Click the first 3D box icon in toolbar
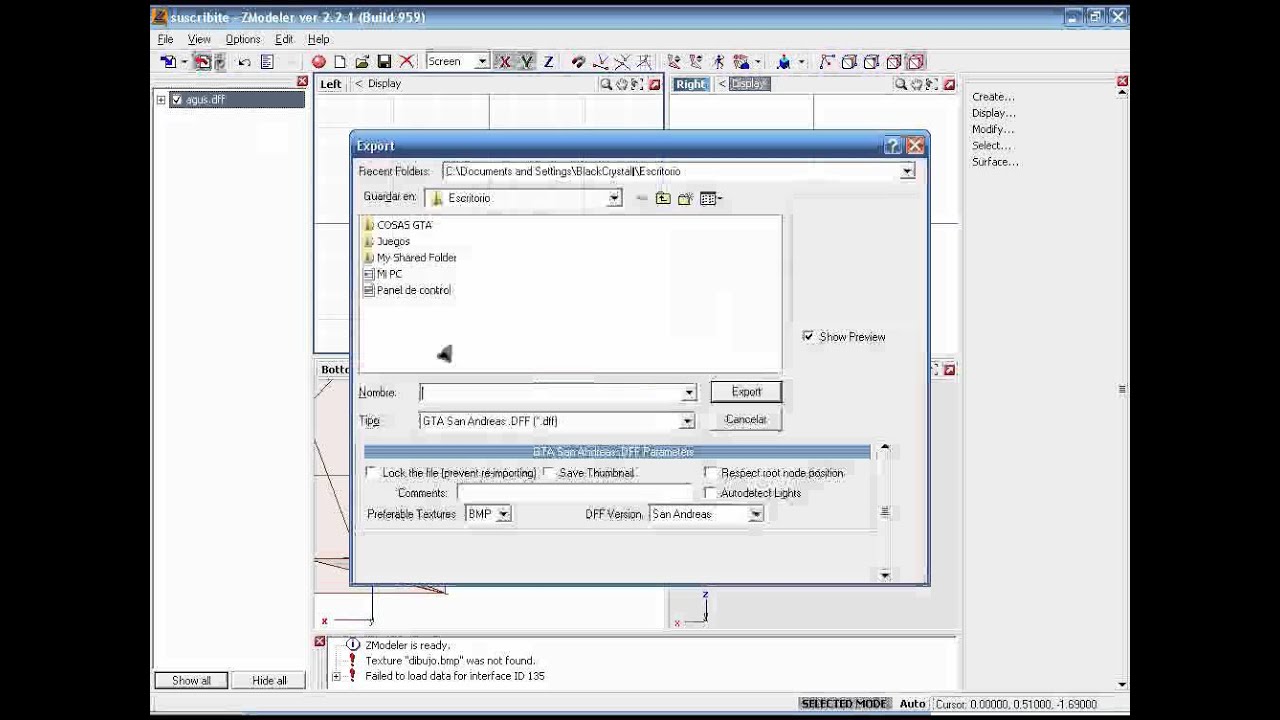The height and width of the screenshot is (720, 1280). click(x=849, y=62)
